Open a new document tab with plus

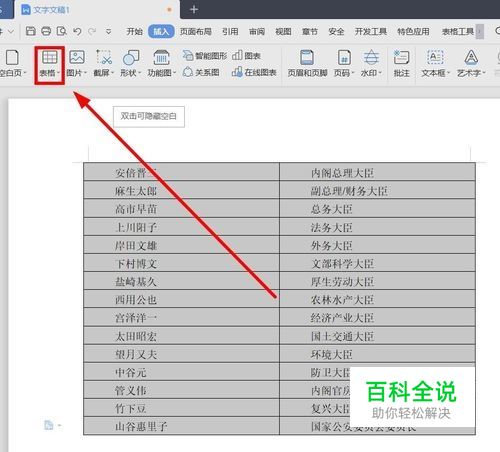(194, 9)
